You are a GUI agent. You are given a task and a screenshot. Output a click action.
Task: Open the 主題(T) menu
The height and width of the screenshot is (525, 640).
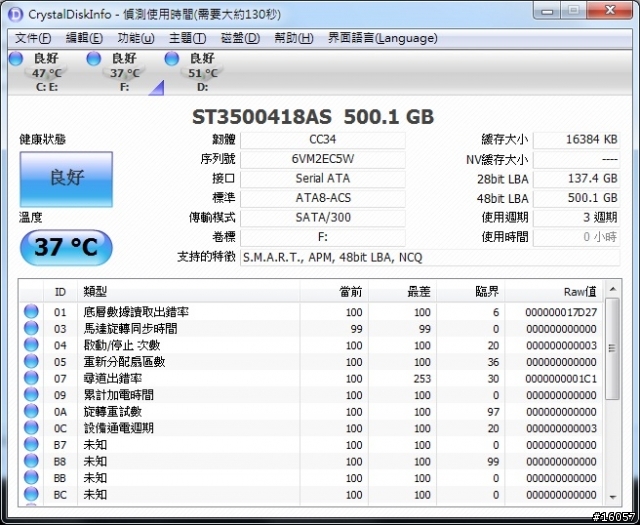[187, 38]
